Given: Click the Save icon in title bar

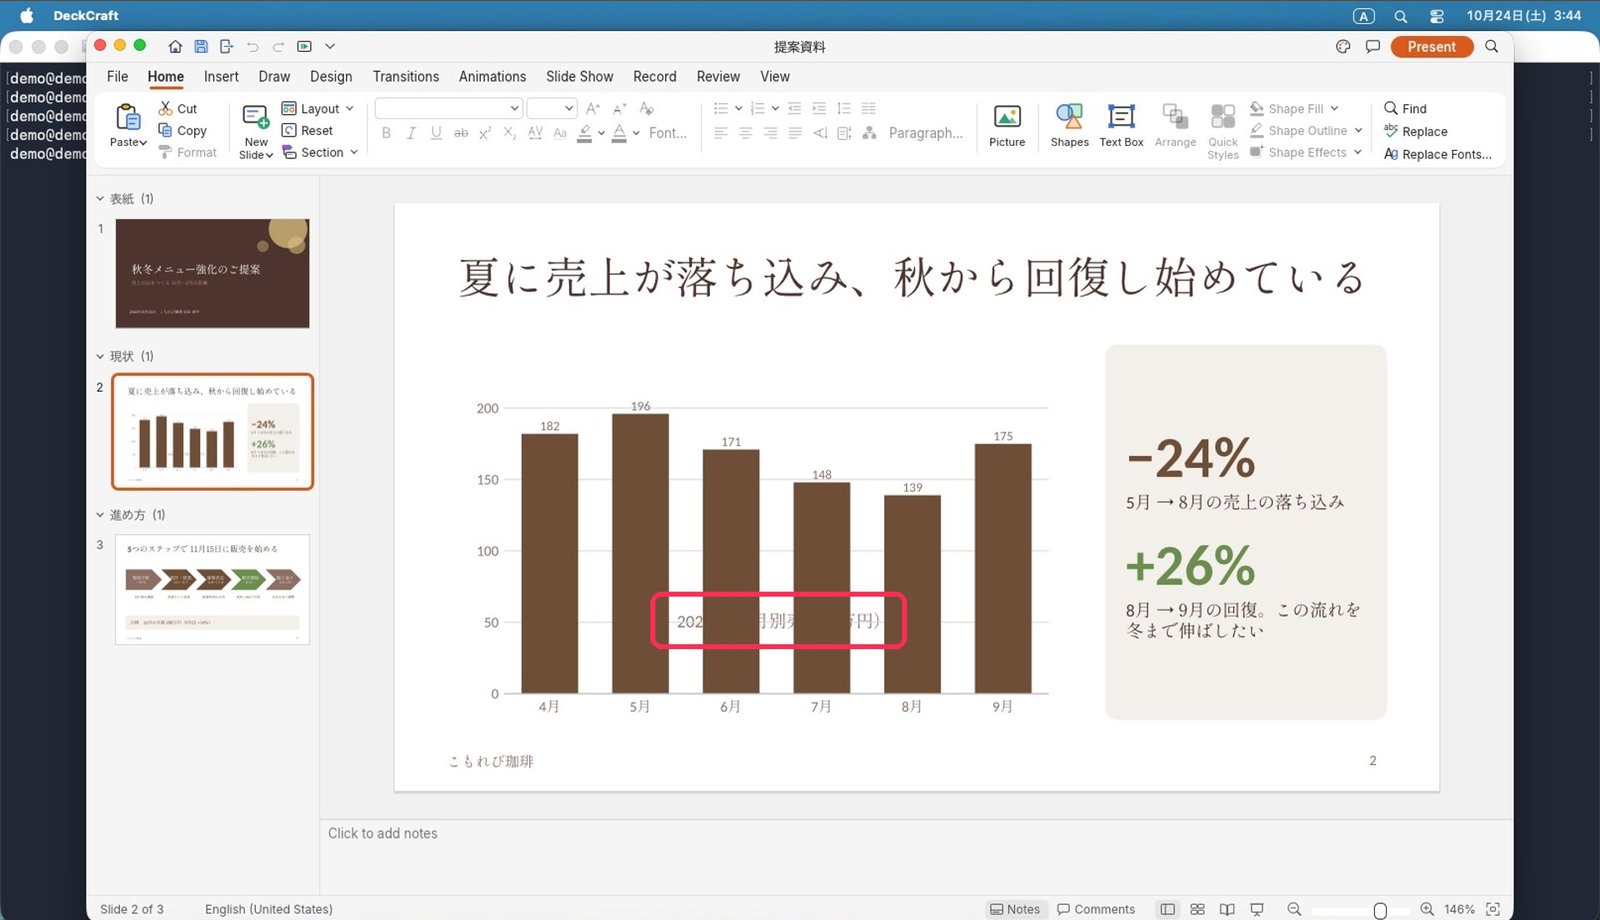Looking at the screenshot, I should pos(201,46).
